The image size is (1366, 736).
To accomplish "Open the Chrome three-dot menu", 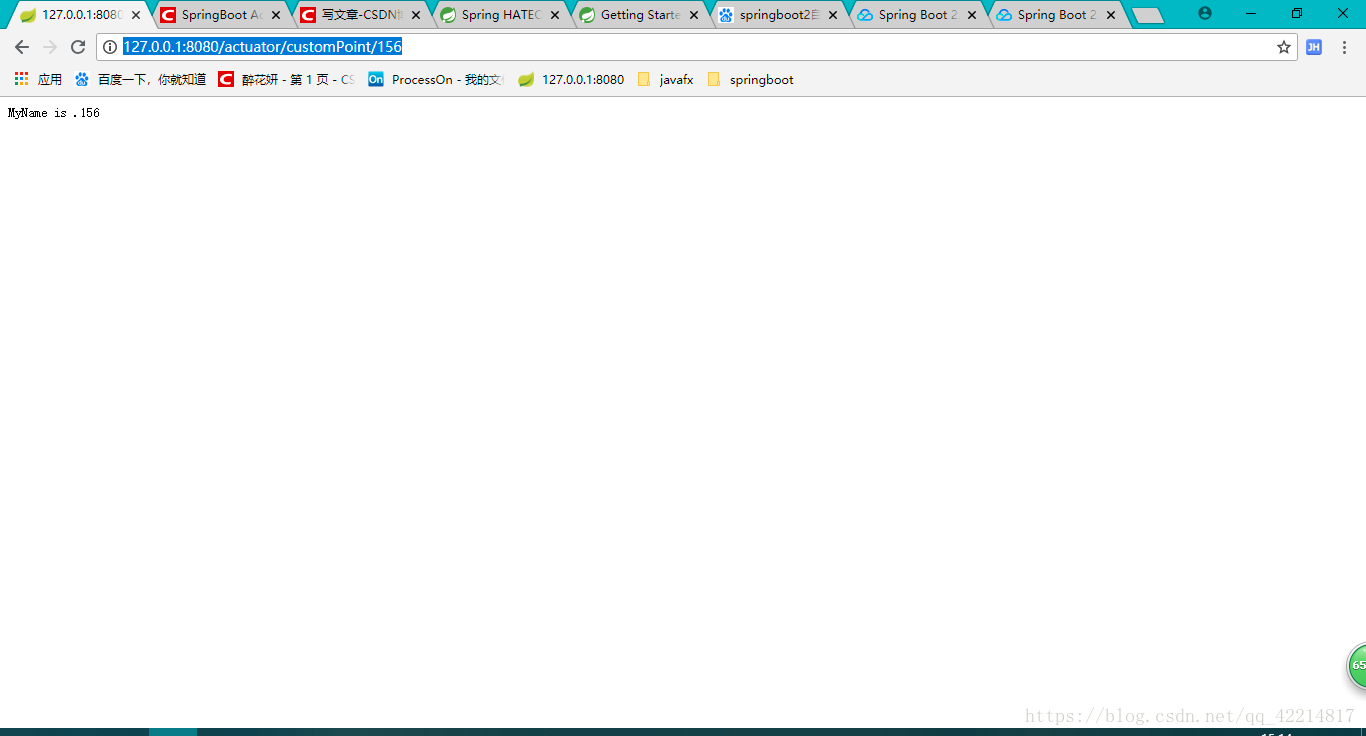I will 1344,47.
